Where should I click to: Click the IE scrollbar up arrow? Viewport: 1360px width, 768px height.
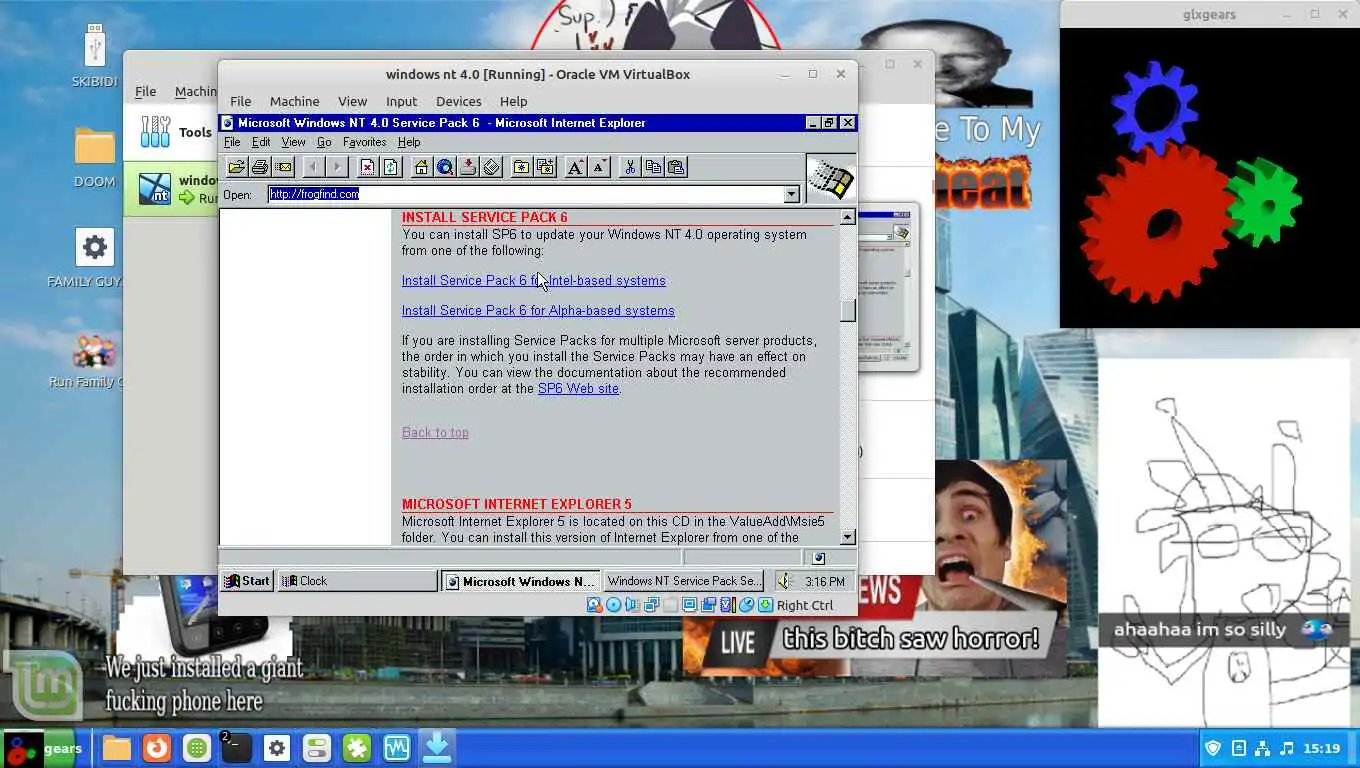pos(847,218)
